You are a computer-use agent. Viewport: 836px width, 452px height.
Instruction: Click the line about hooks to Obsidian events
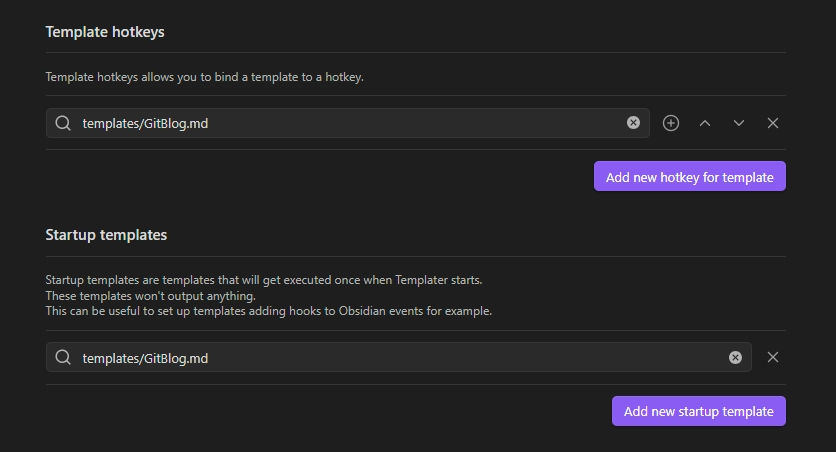pos(269,311)
